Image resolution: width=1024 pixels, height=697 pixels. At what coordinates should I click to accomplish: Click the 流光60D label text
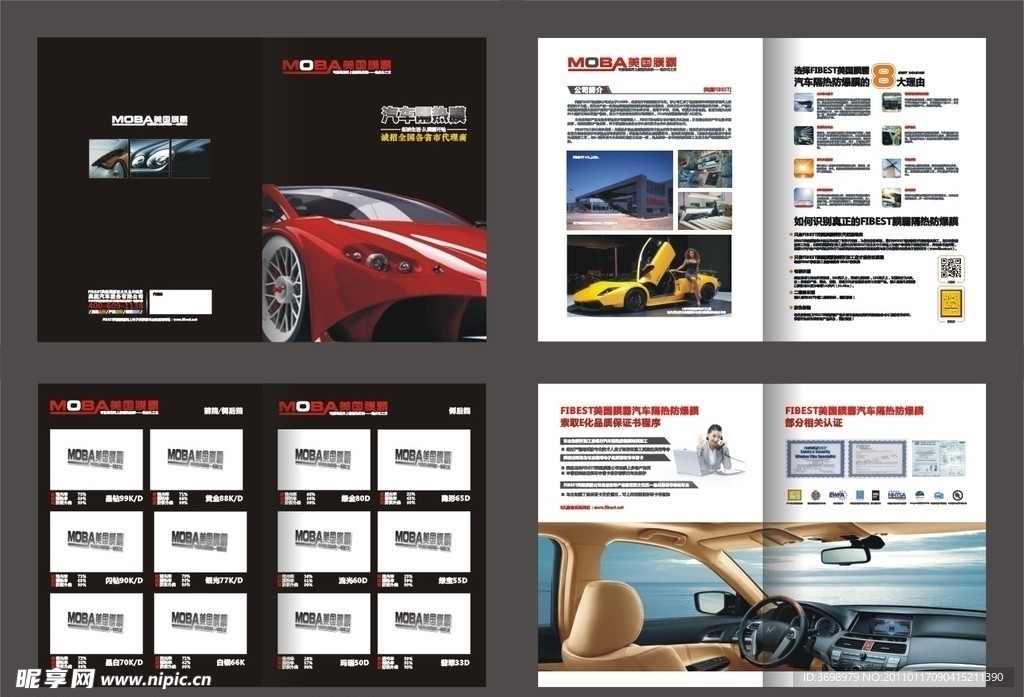[354, 580]
